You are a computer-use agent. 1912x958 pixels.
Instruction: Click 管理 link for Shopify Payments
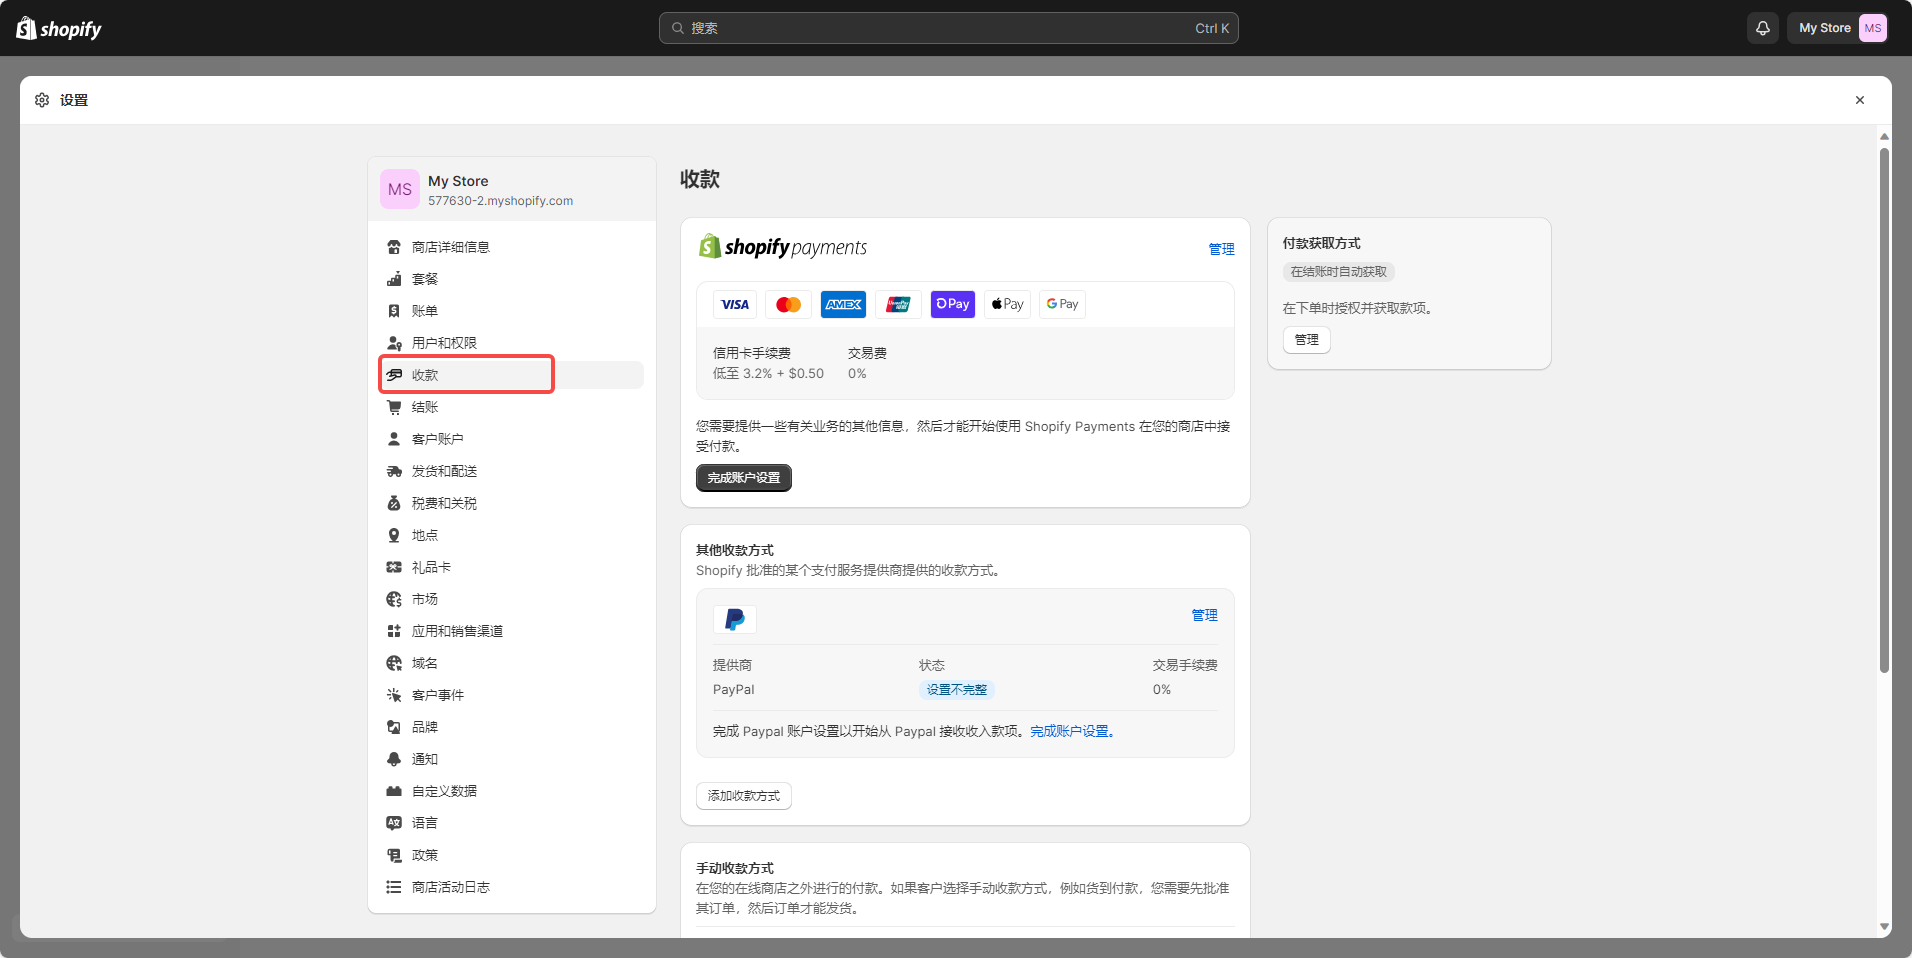(1221, 249)
